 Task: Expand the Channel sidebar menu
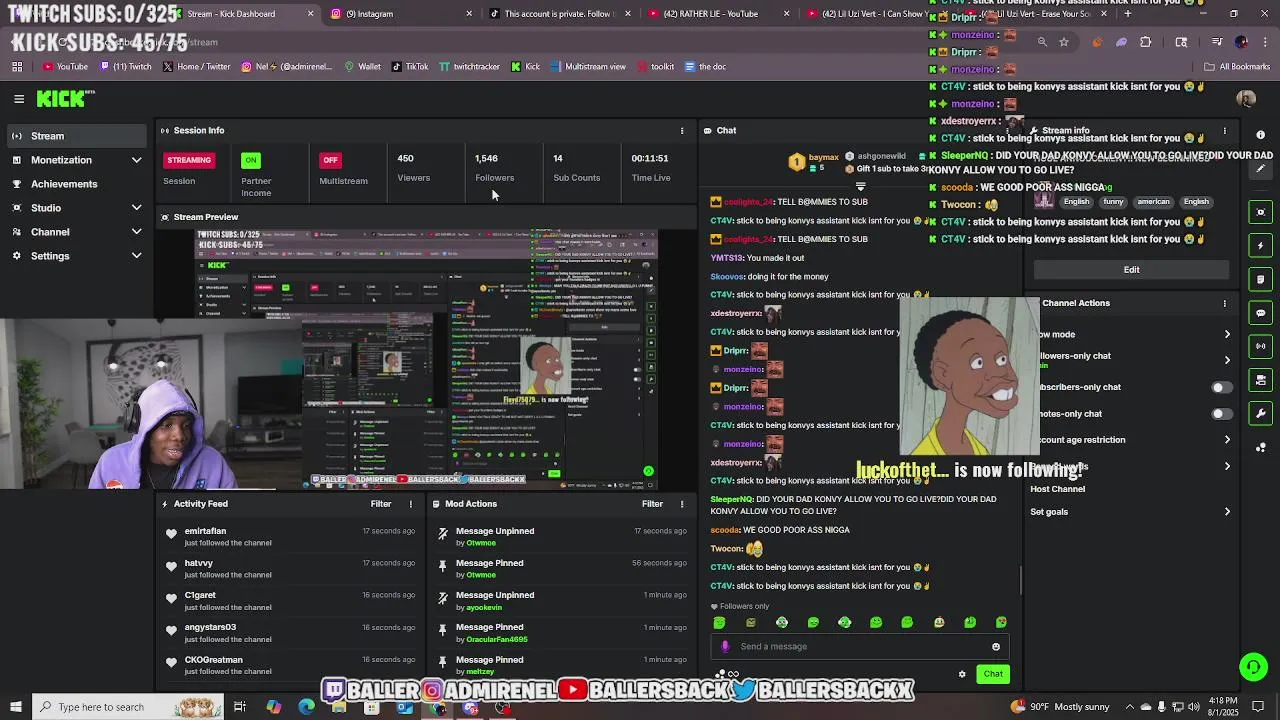coord(75,232)
